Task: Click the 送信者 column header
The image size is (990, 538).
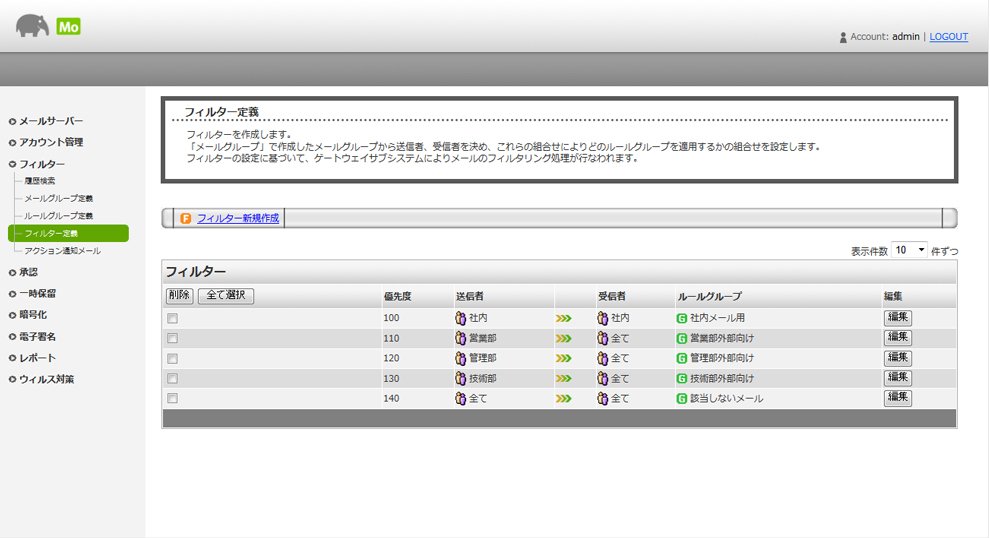Action: point(470,296)
